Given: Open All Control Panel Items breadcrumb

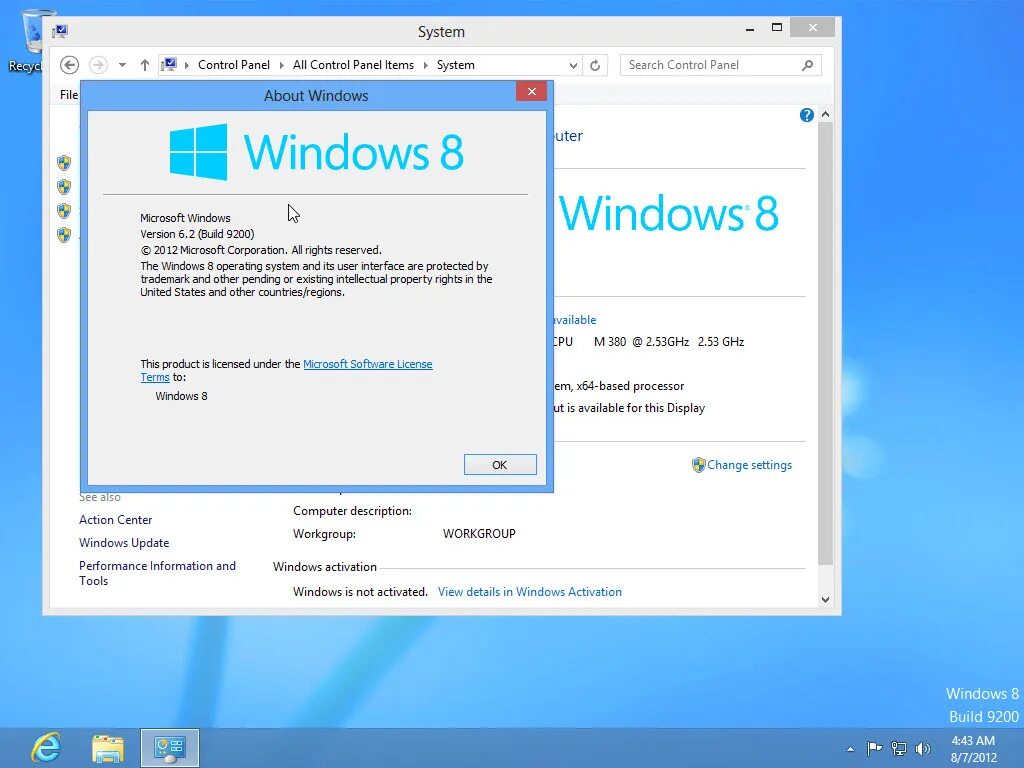Looking at the screenshot, I should (353, 64).
